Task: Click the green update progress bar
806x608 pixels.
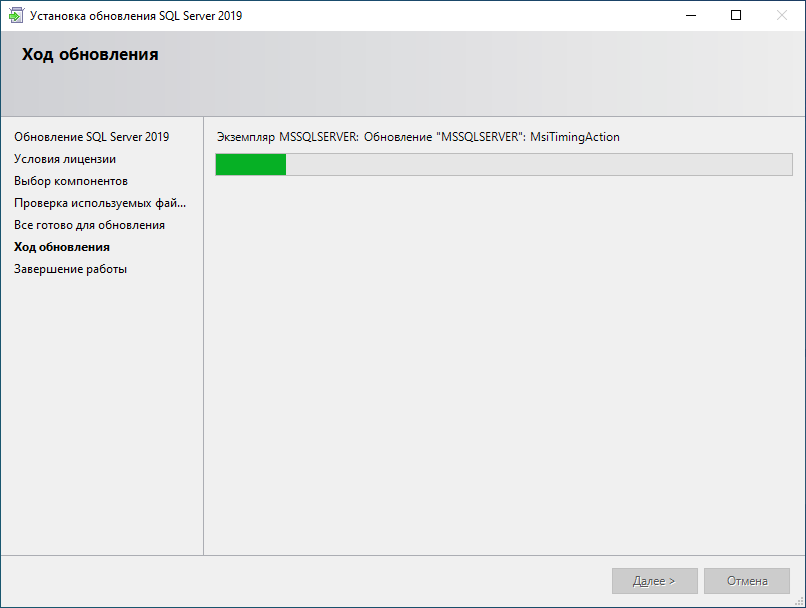Action: (x=504, y=164)
